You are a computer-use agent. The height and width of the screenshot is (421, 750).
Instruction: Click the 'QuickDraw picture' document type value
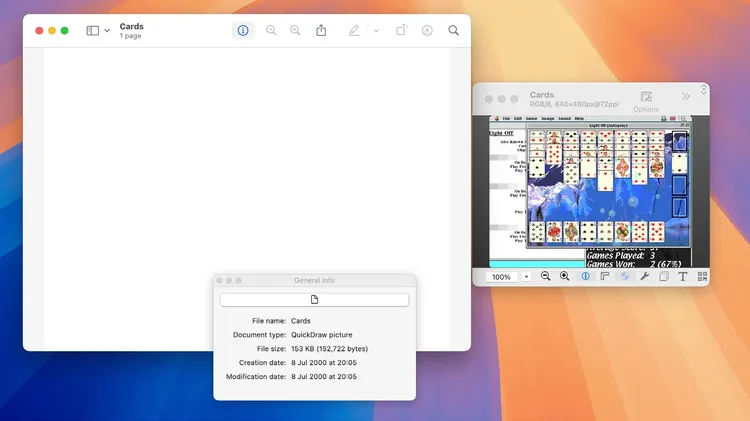pyautogui.click(x=321, y=335)
